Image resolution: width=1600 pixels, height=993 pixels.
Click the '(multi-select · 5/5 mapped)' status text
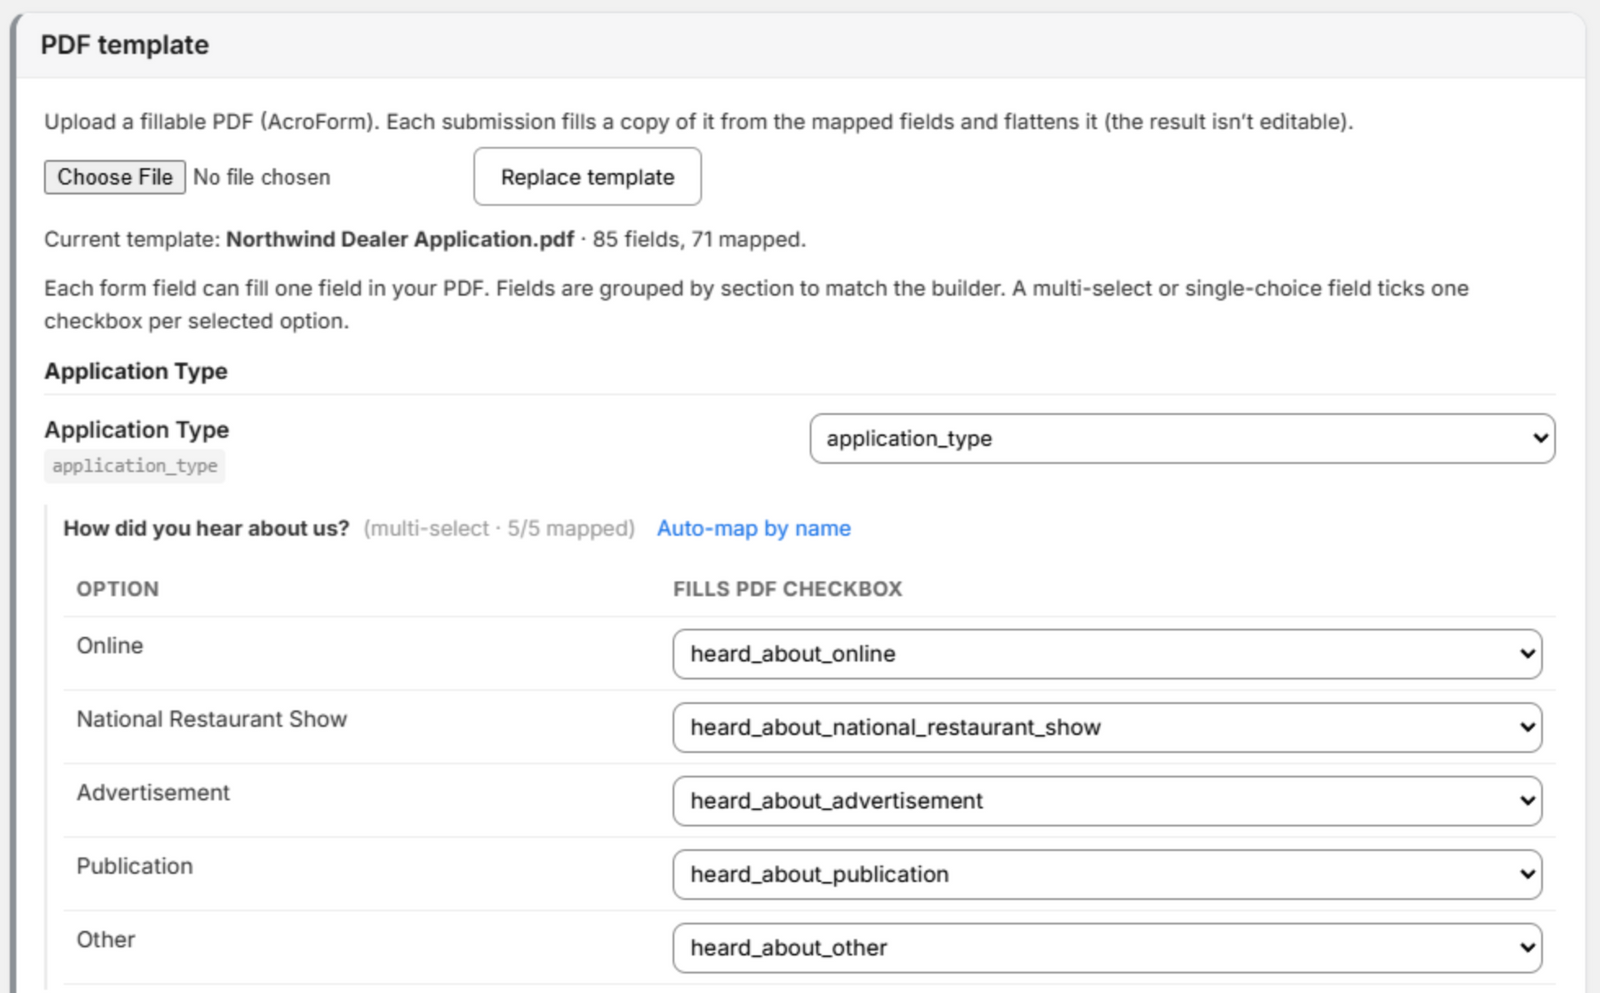(499, 528)
